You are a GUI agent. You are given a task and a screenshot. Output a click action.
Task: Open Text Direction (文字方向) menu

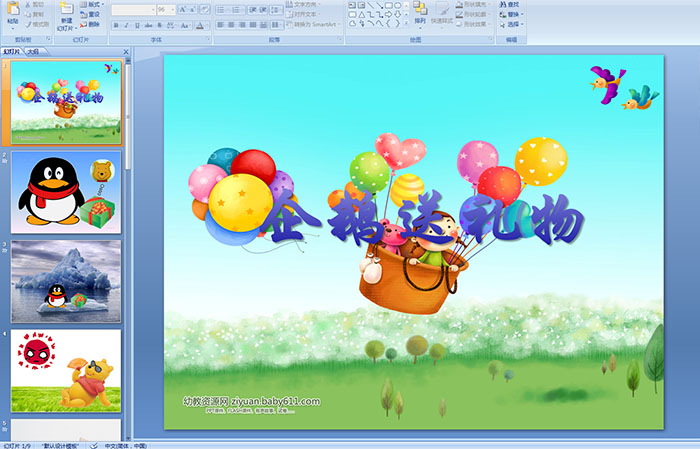pos(303,4)
